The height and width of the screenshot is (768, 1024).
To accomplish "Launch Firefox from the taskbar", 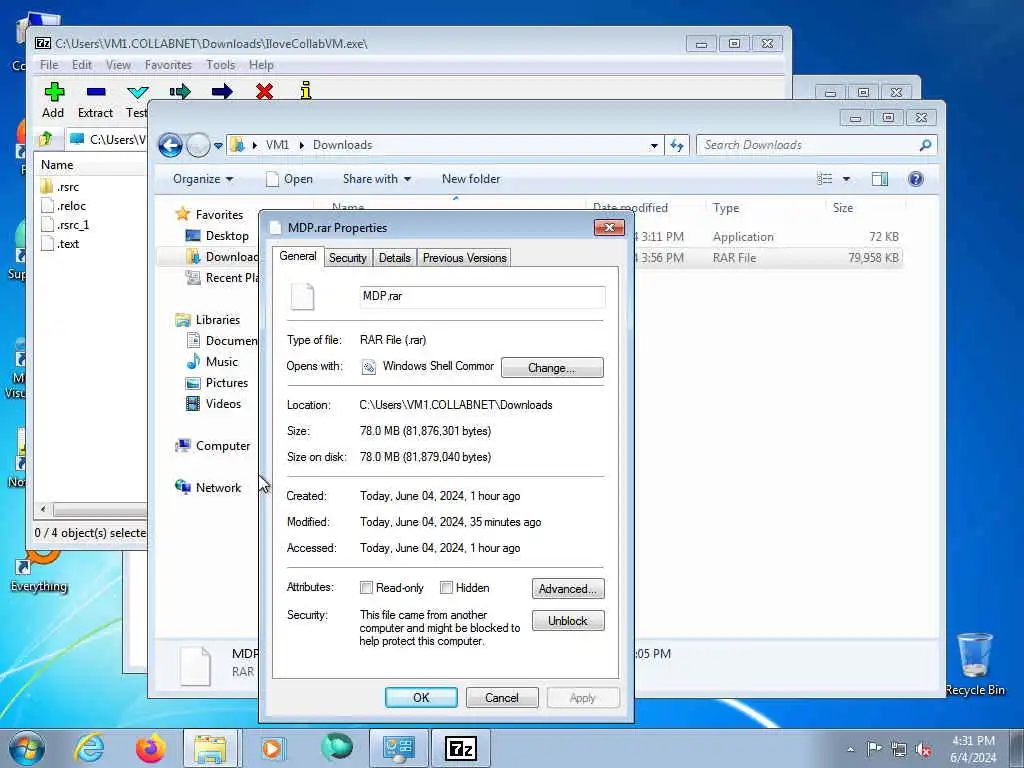I will pyautogui.click(x=151, y=748).
